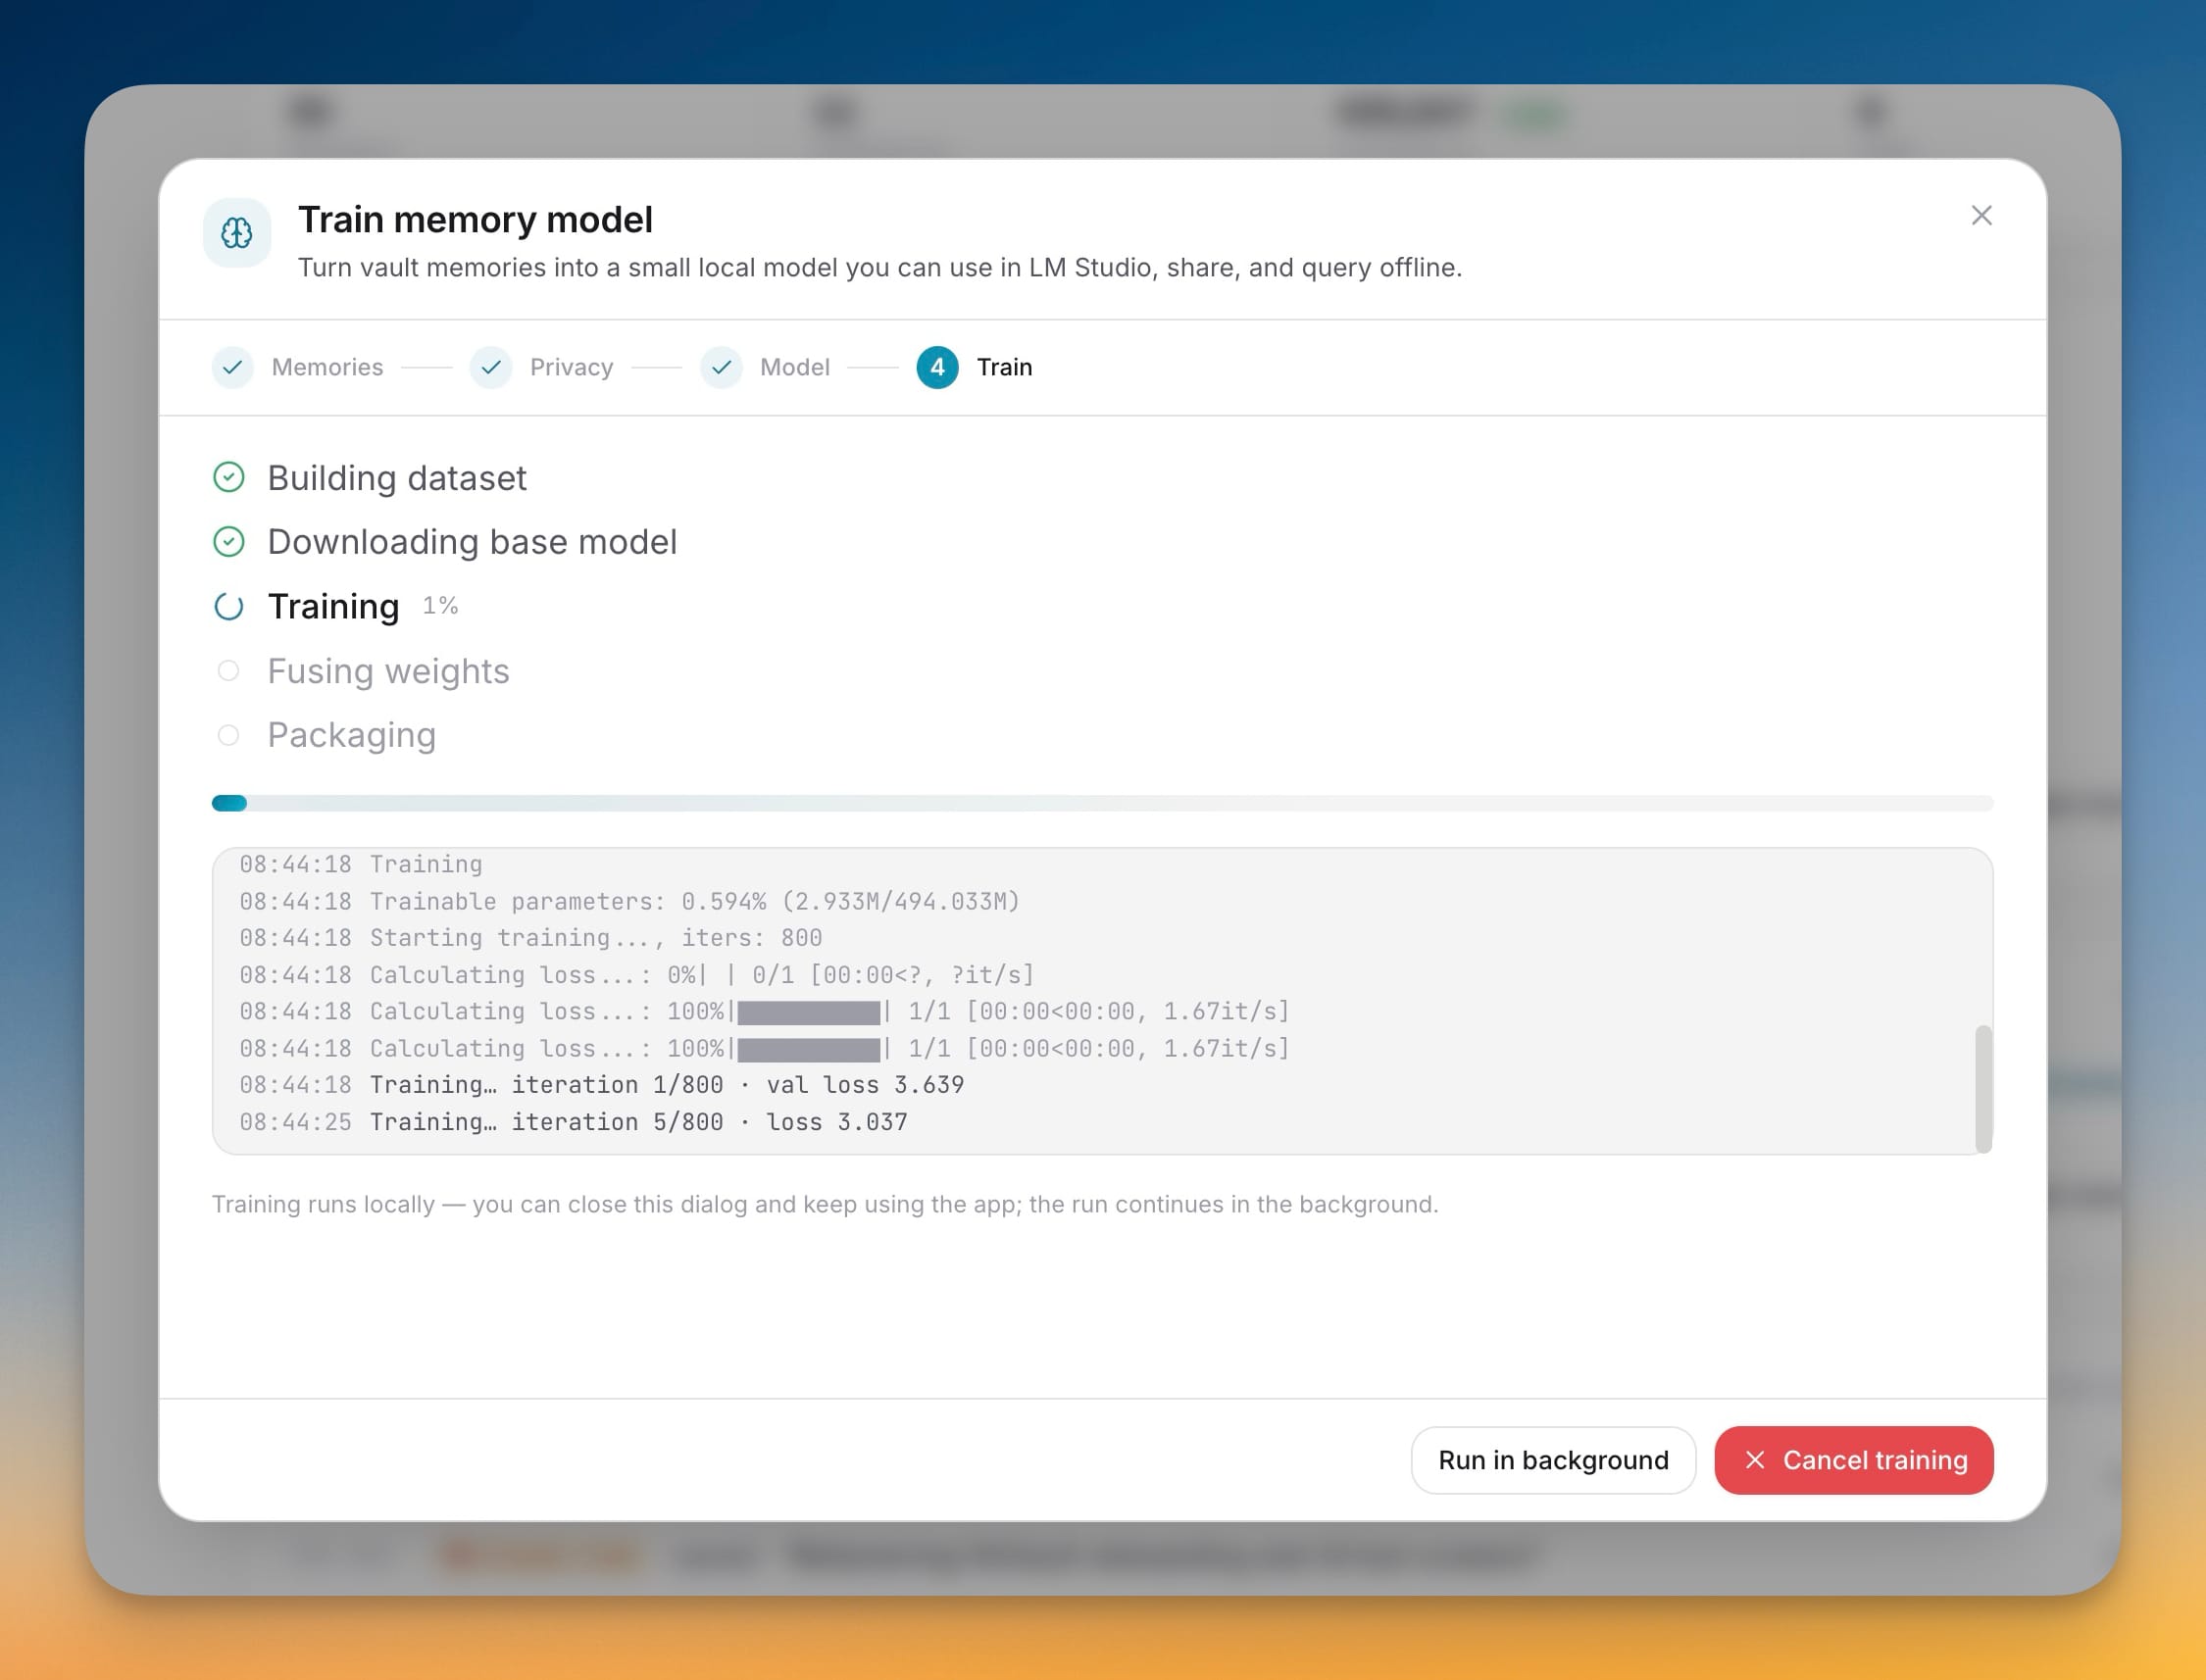Click the Building dataset stage label
Image resolution: width=2206 pixels, height=1680 pixels.
click(x=396, y=478)
